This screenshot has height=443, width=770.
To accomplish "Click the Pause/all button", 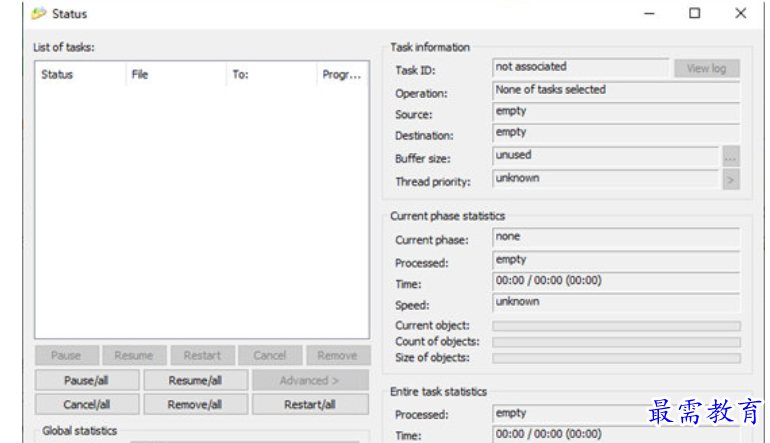I will (87, 380).
